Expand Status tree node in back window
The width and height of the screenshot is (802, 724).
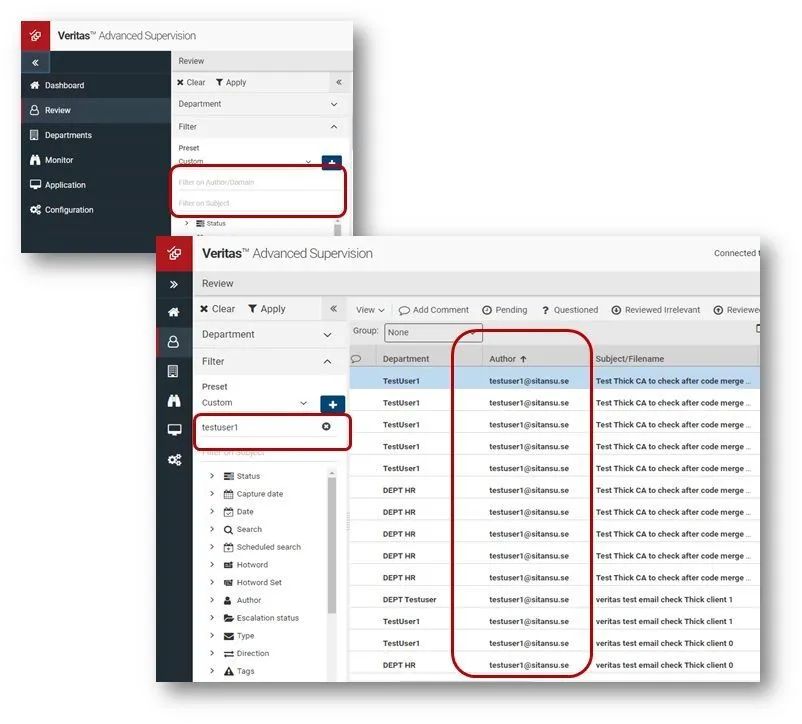[x=187, y=223]
